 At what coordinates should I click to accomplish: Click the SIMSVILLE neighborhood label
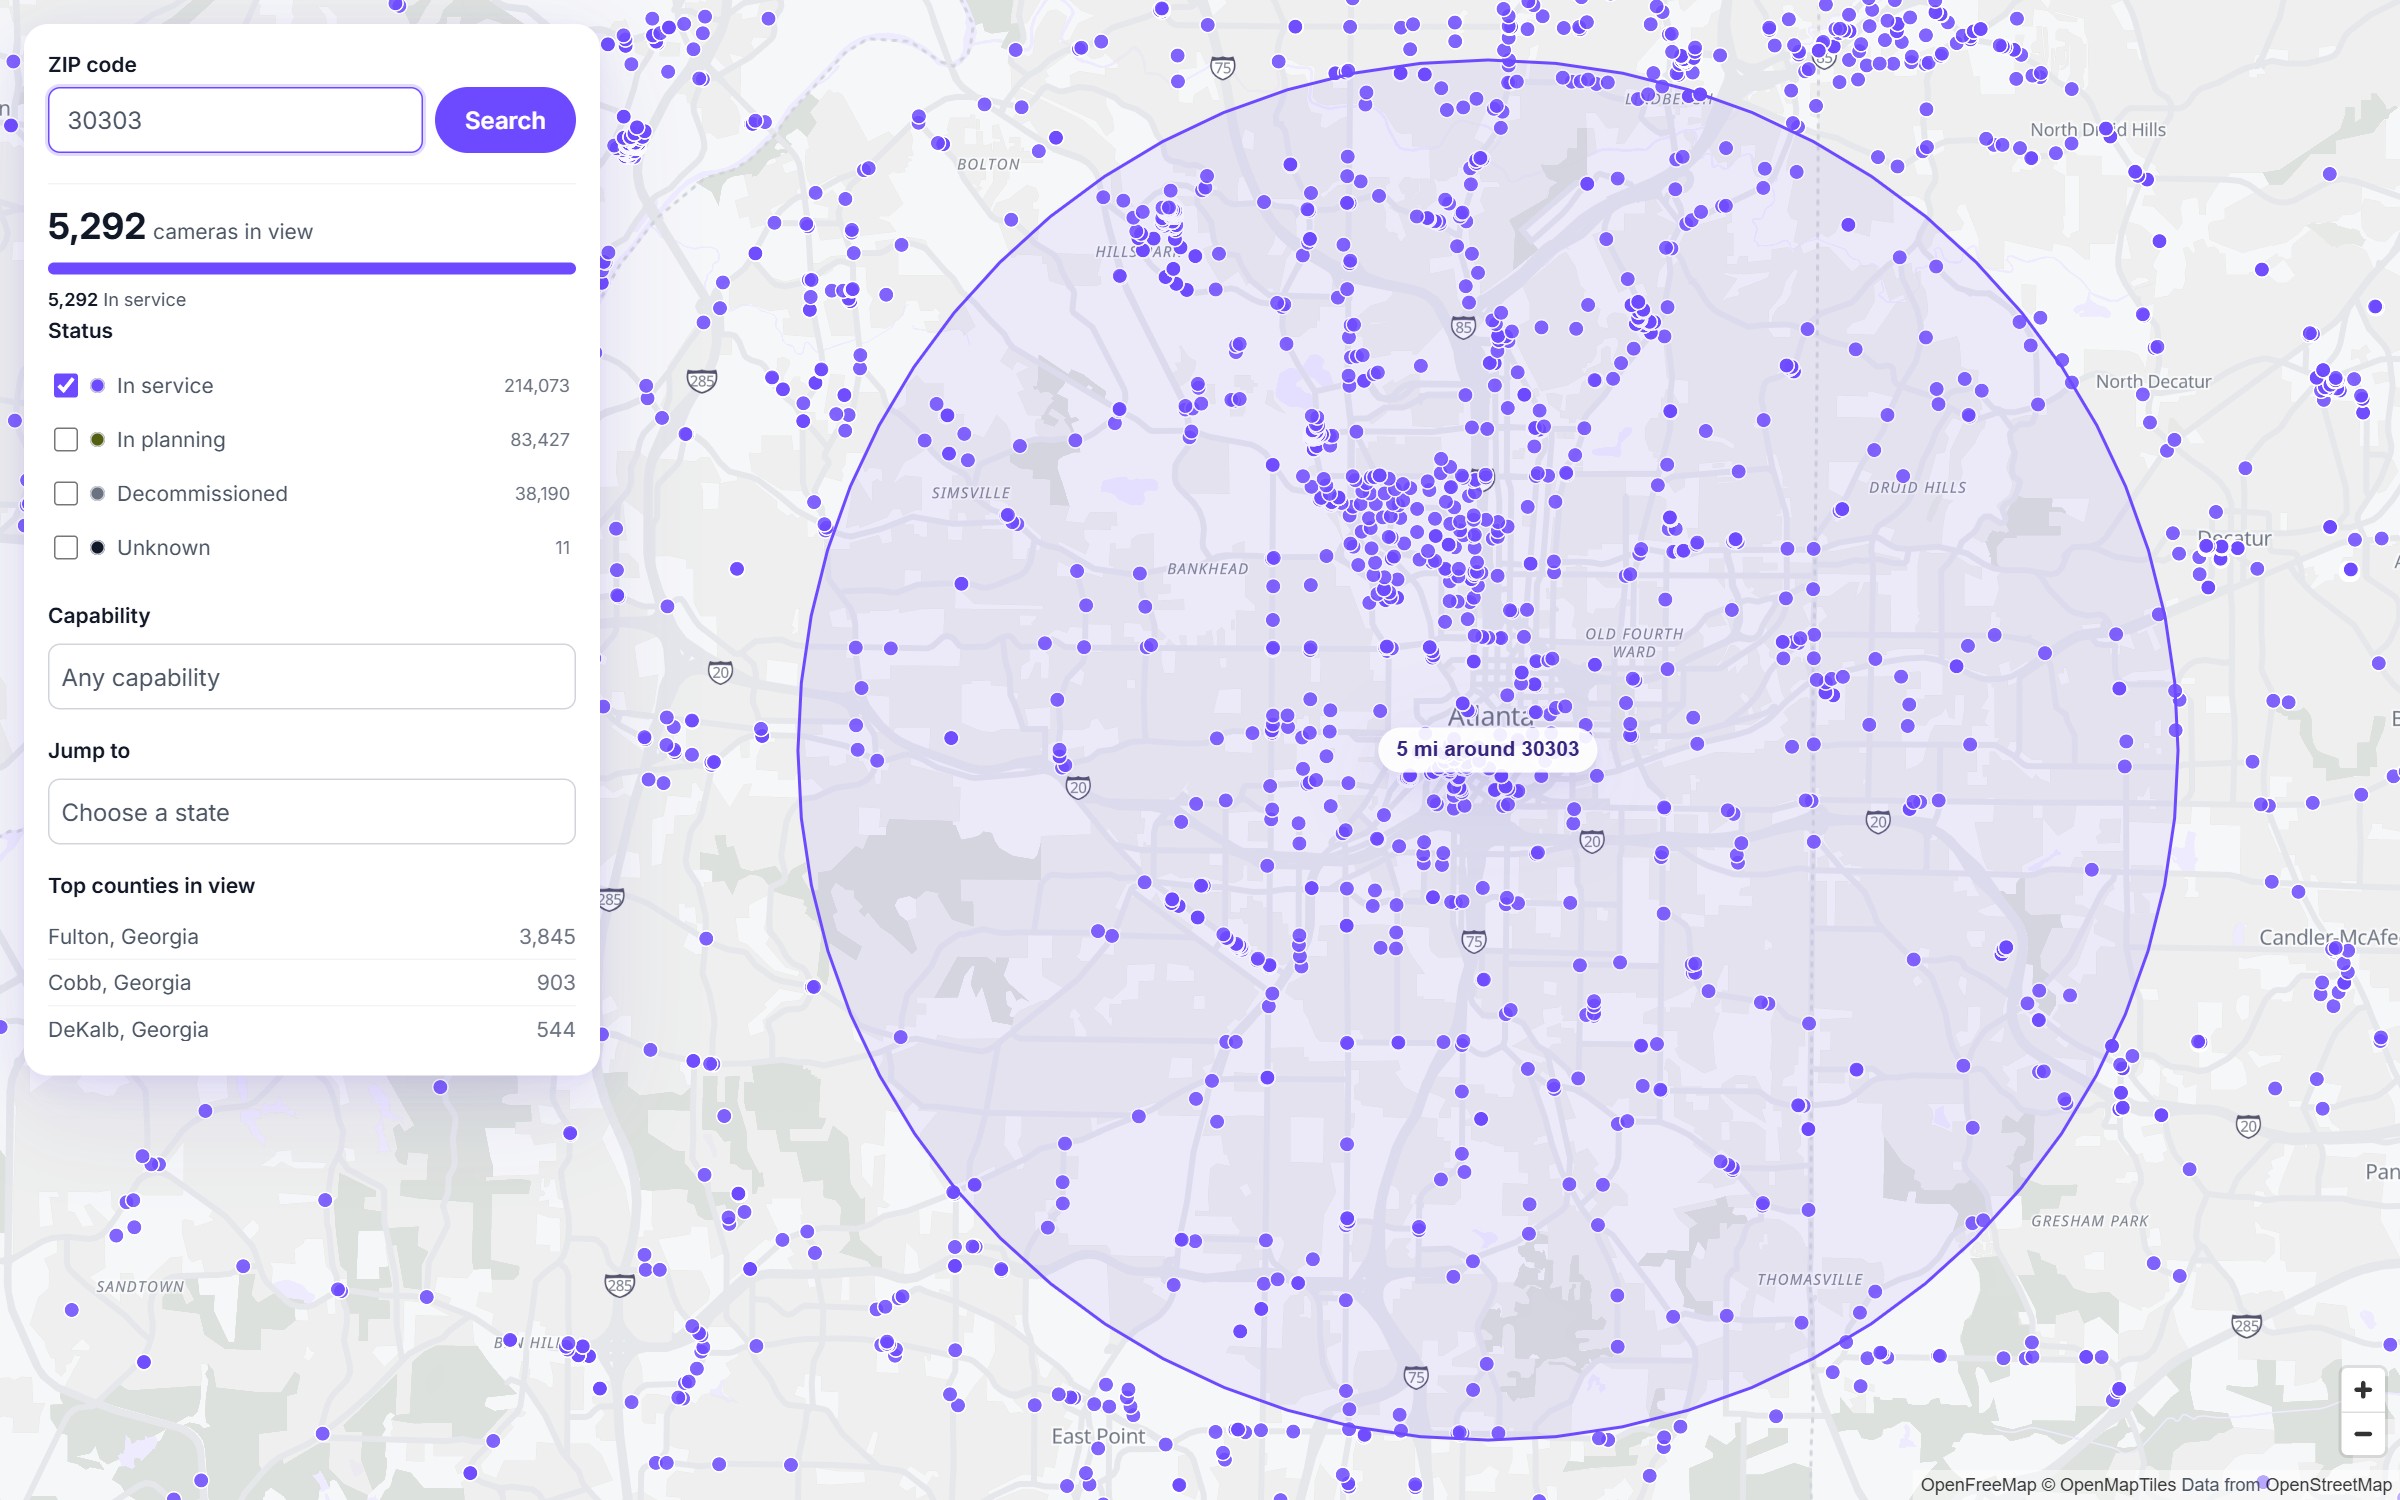pos(970,493)
